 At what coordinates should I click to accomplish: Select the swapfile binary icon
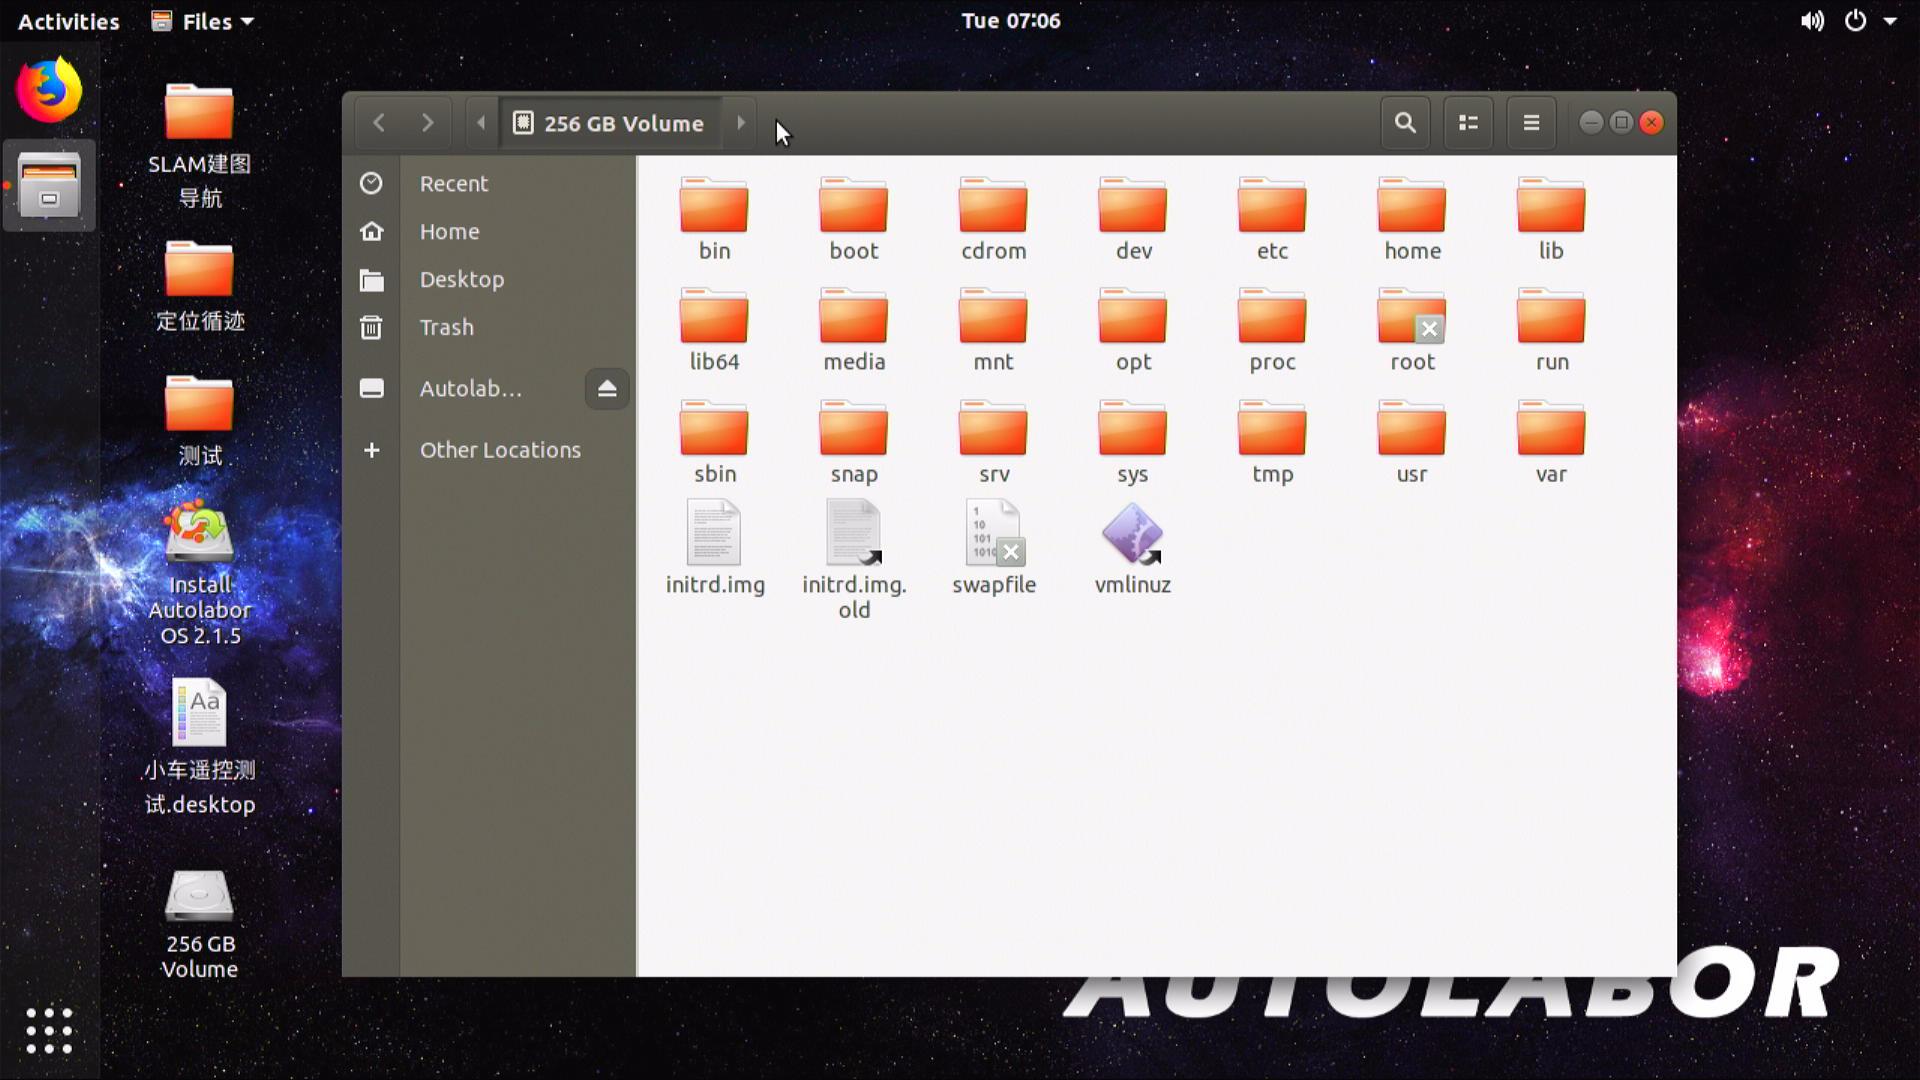[993, 535]
